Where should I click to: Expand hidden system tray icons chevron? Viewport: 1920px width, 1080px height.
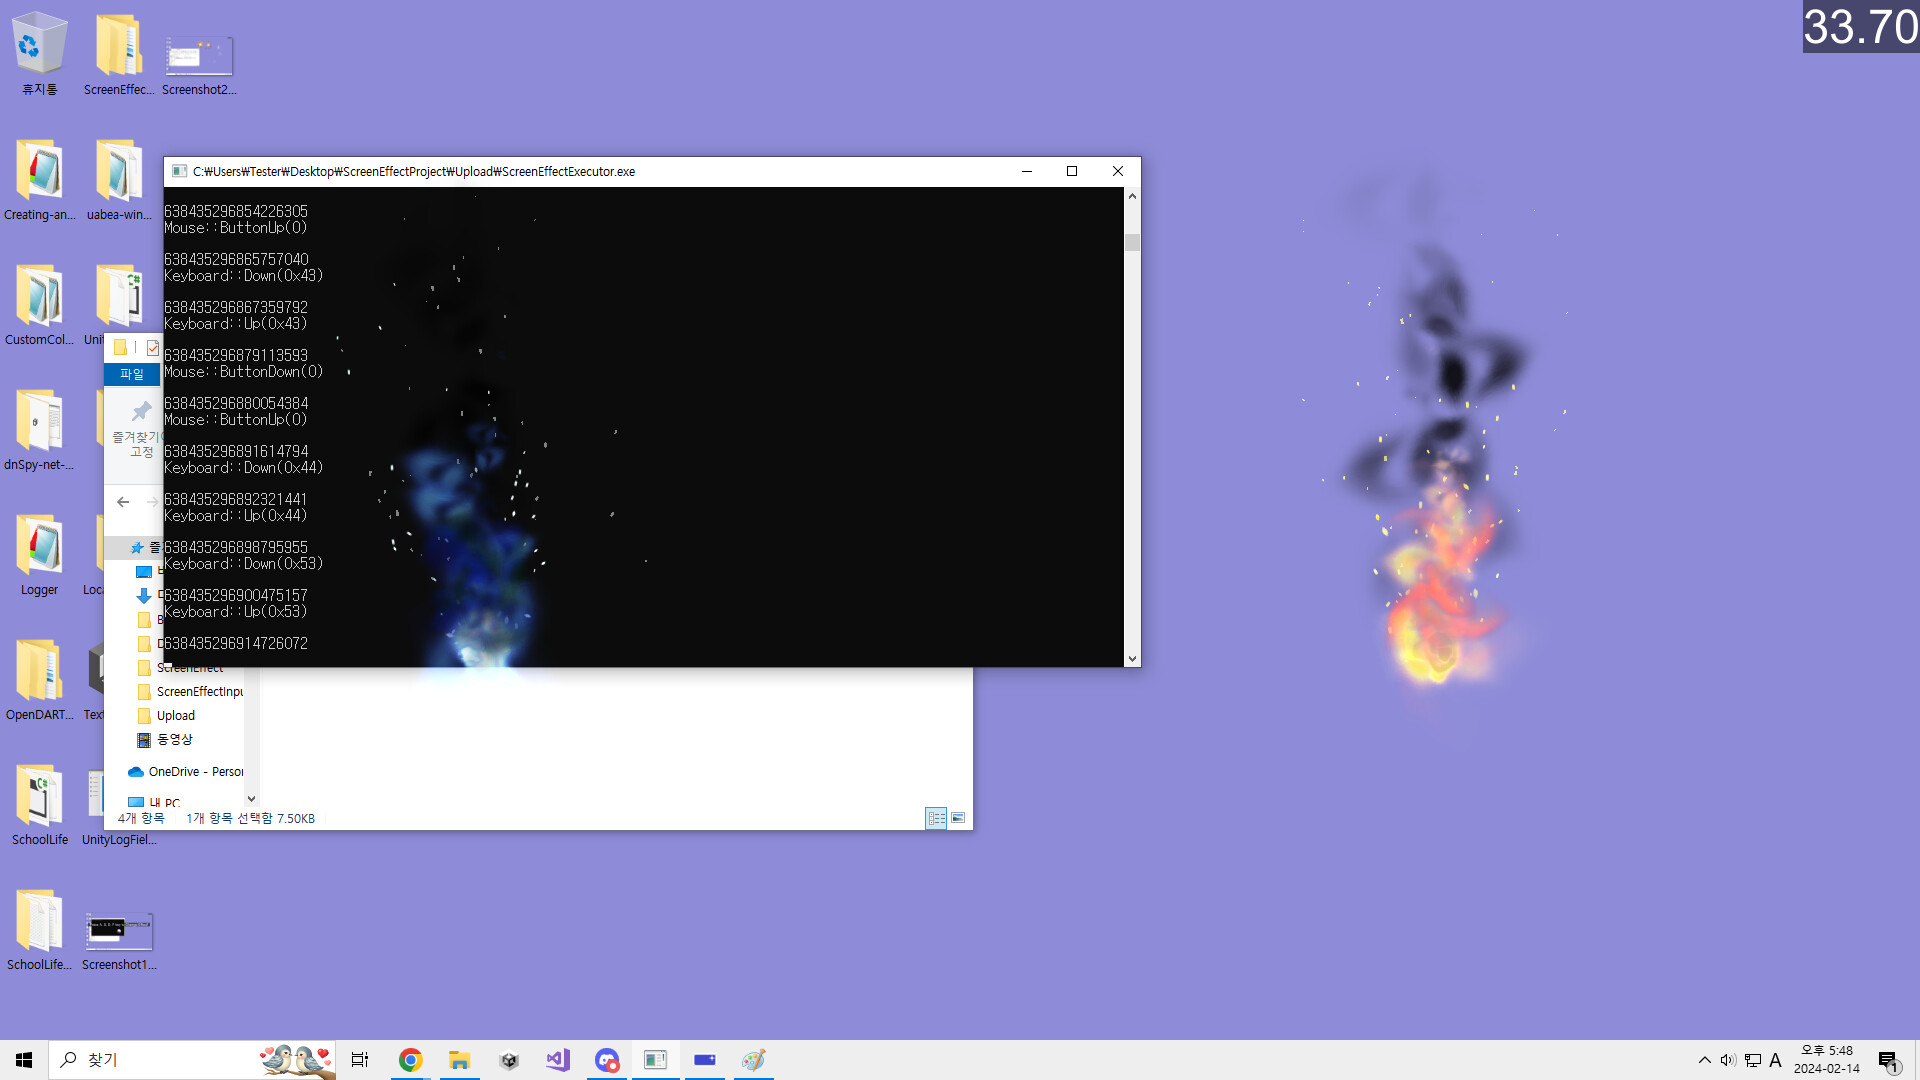point(1703,1061)
